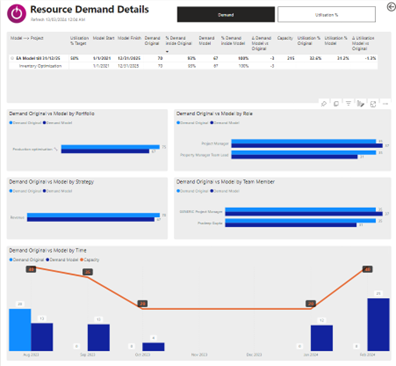This screenshot has width=396, height=366.
Task: Toggle Demand Original legend in Portfolio chart
Action: tap(25, 123)
